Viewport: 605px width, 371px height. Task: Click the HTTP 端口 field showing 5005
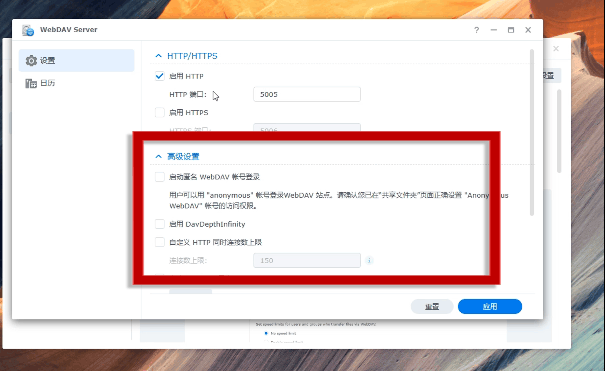coord(307,94)
